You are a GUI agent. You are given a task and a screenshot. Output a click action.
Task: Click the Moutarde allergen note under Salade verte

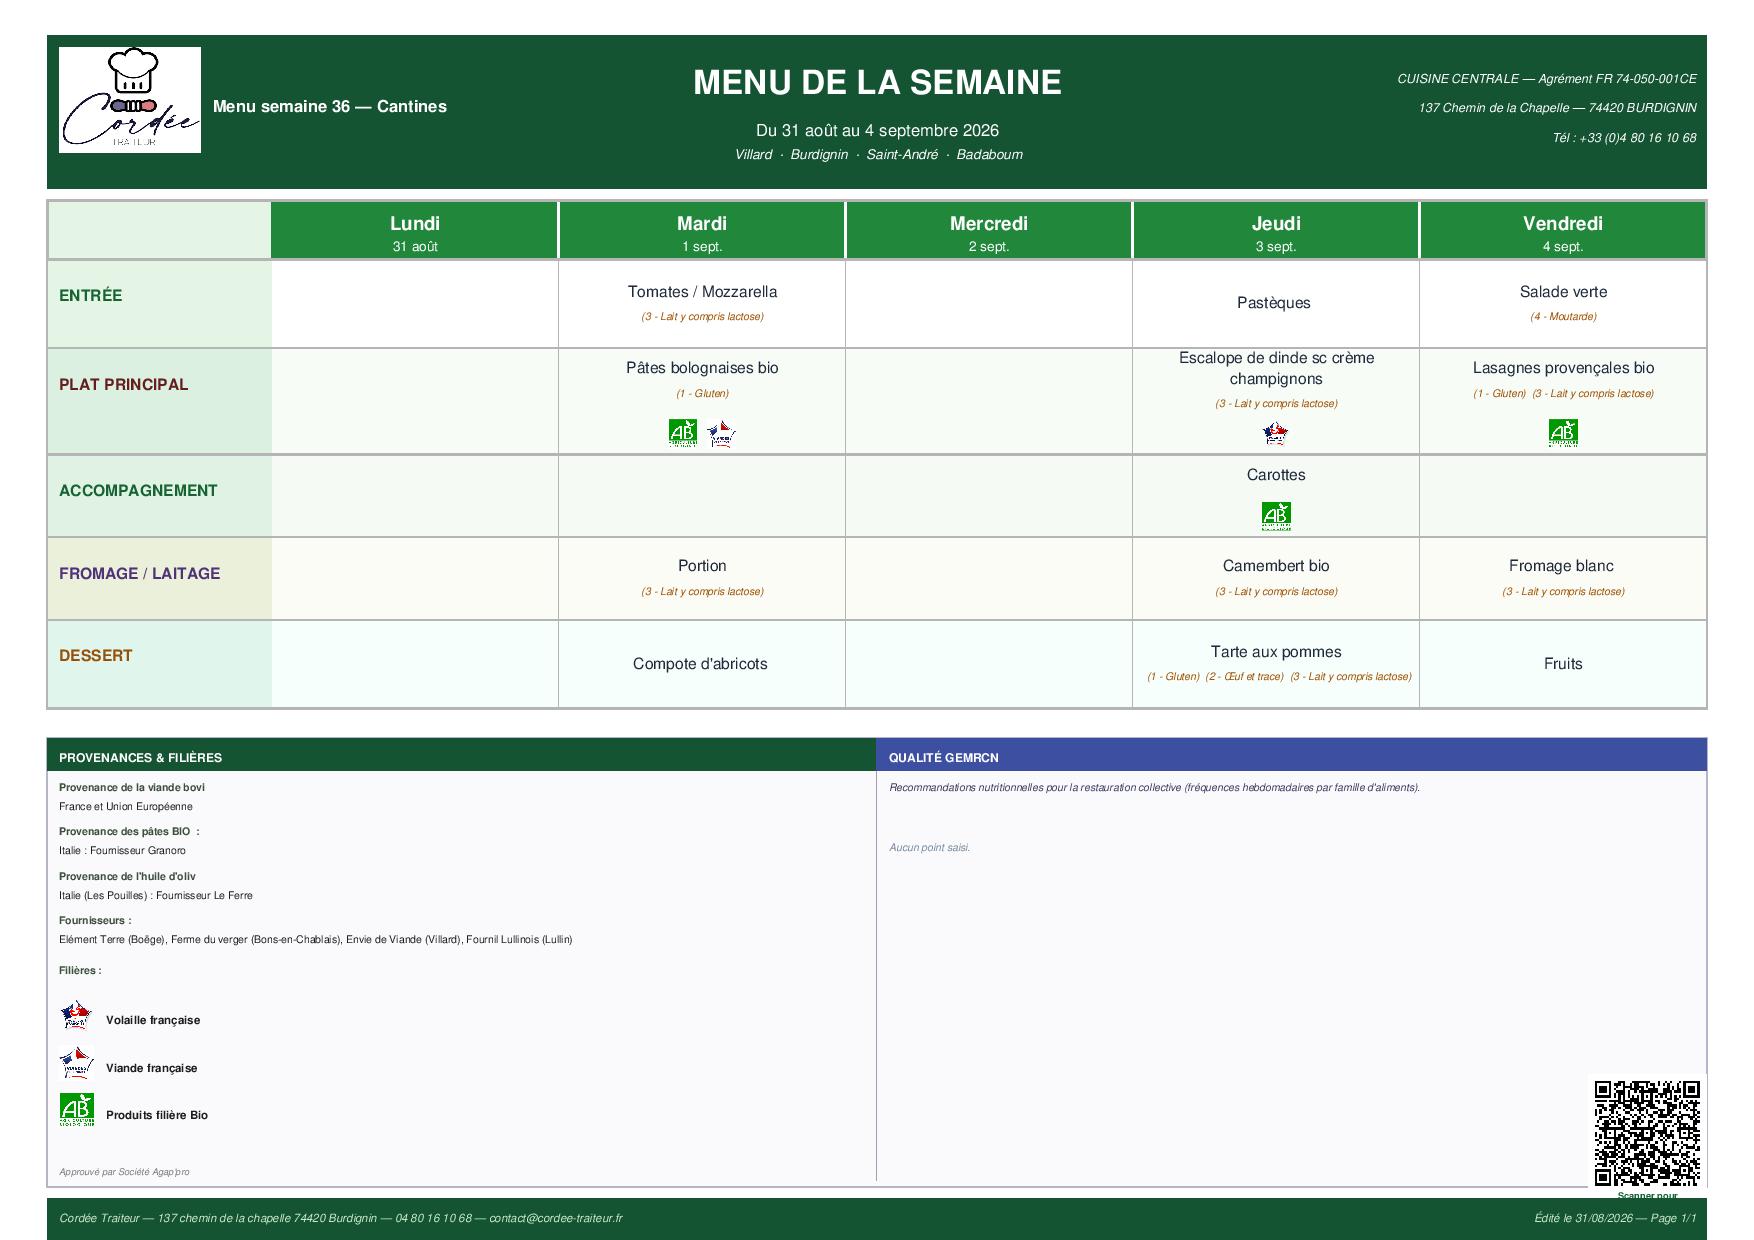tap(1563, 317)
